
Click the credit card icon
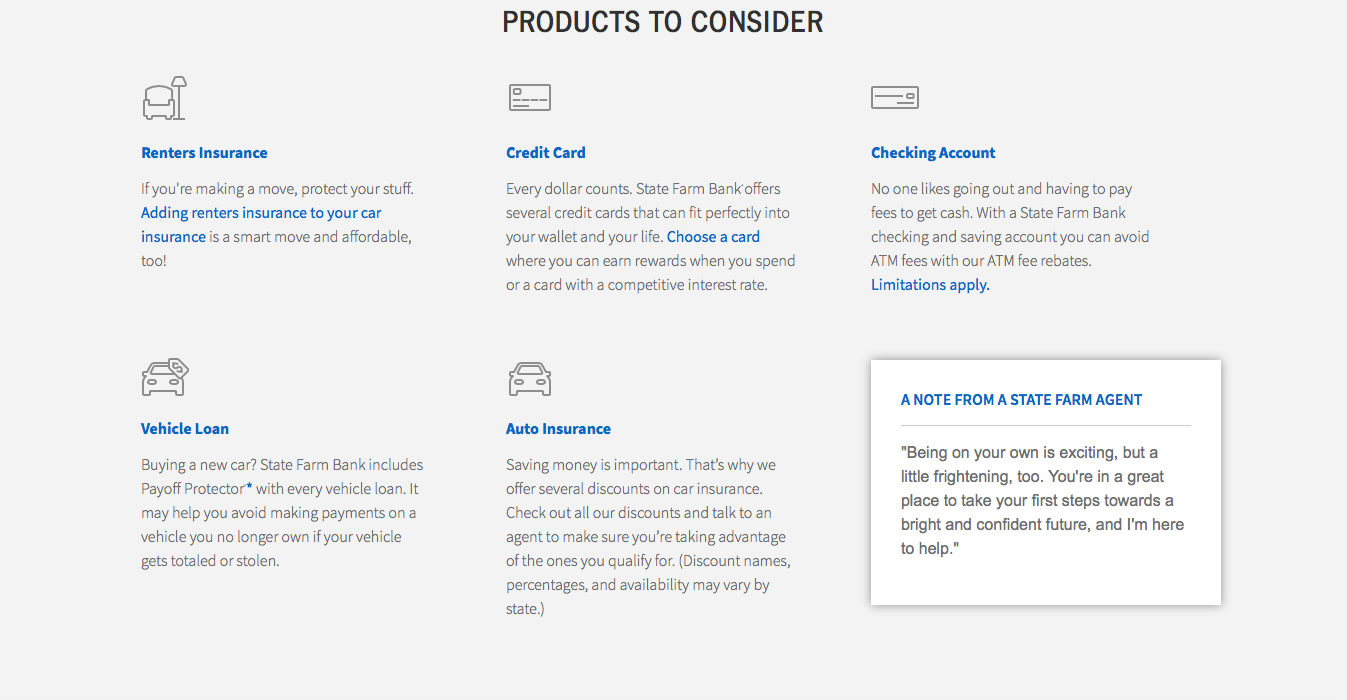pyautogui.click(x=529, y=97)
